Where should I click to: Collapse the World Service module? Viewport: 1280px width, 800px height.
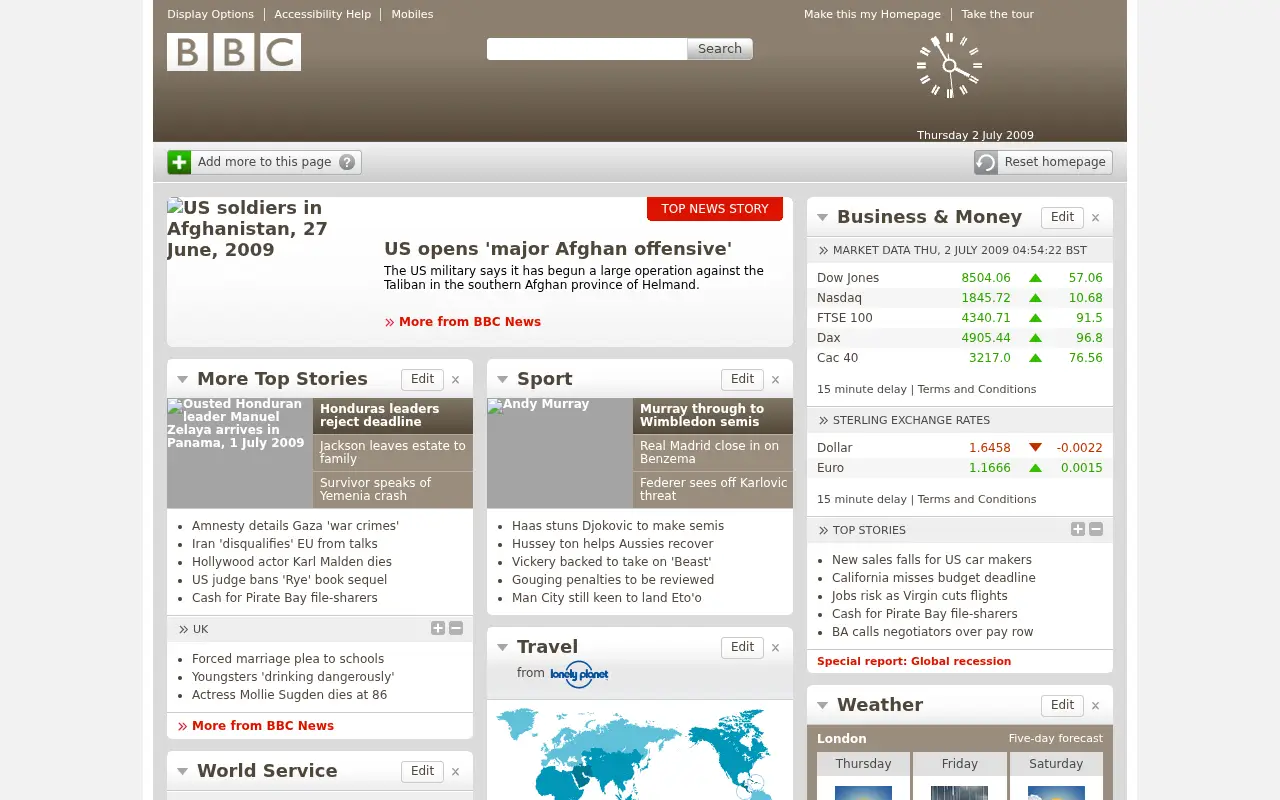[x=182, y=772]
